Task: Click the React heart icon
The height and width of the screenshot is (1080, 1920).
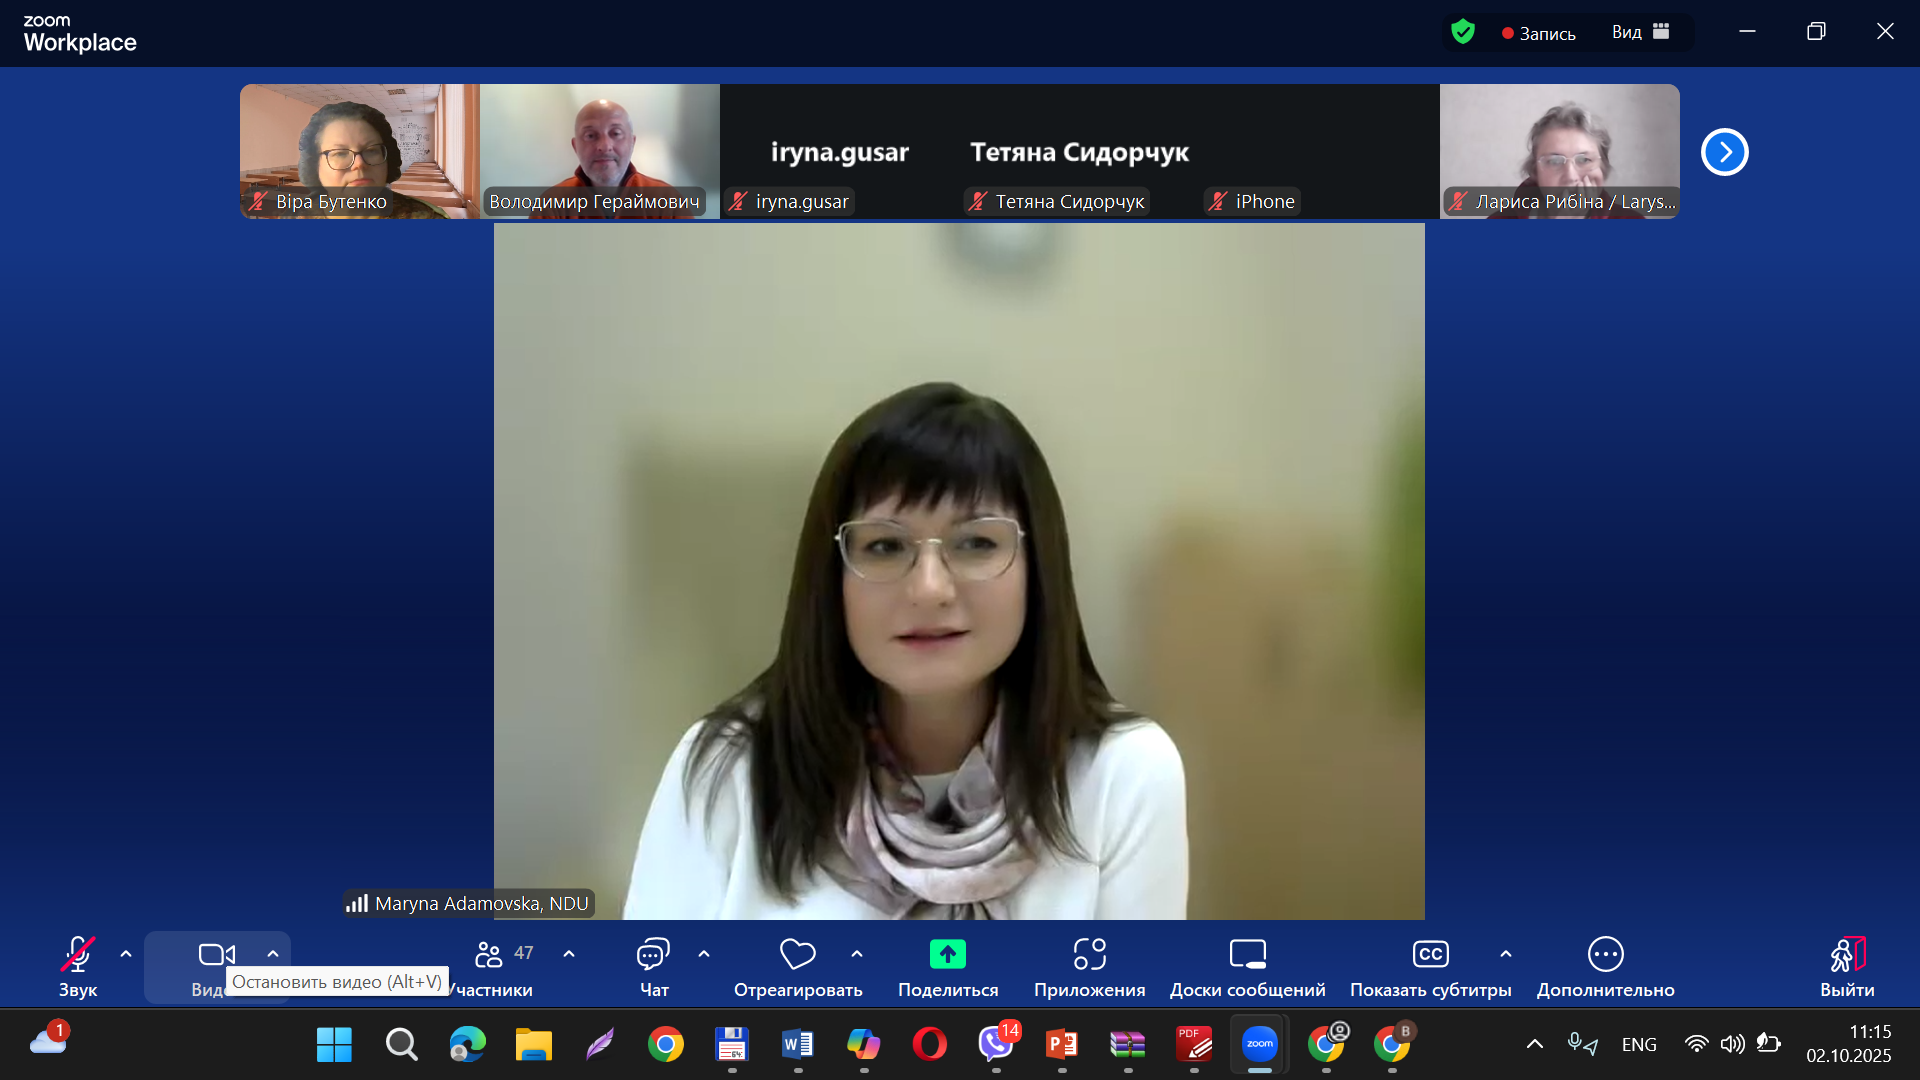Action: click(797, 955)
